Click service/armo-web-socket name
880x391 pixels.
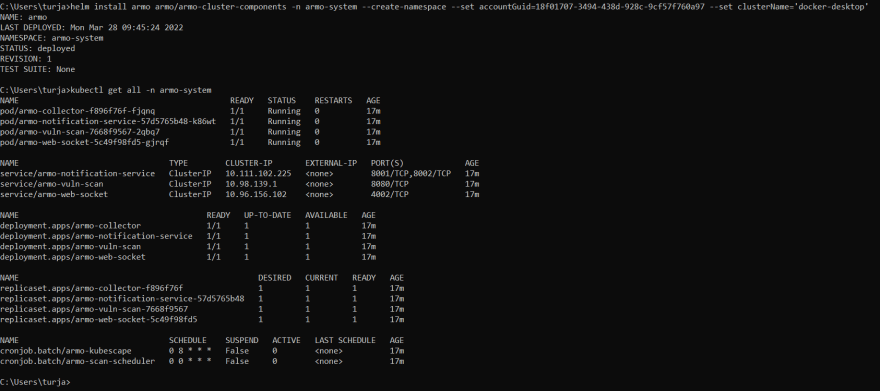(54, 194)
